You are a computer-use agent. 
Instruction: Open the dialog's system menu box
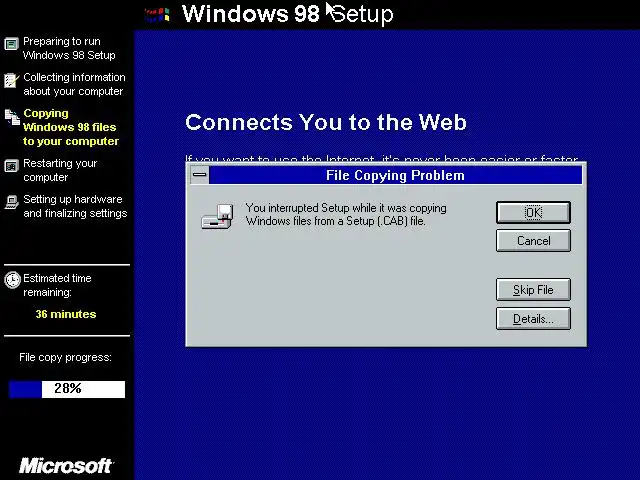[x=200, y=175]
